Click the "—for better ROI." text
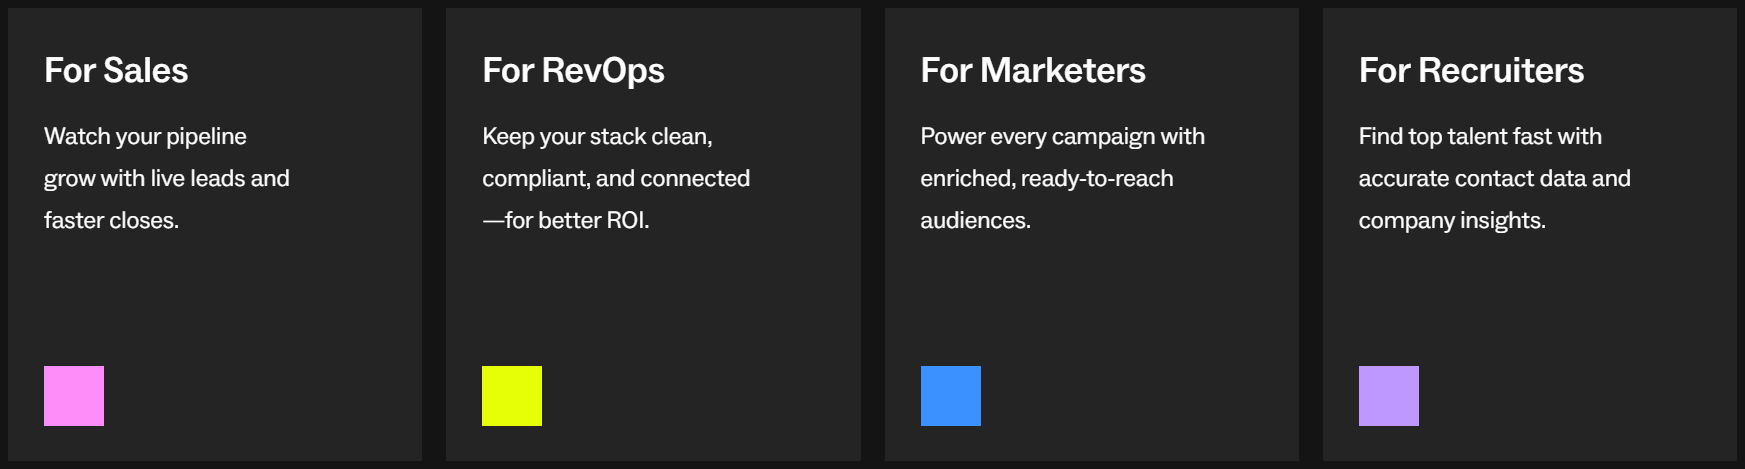This screenshot has height=469, width=1745. point(566,220)
